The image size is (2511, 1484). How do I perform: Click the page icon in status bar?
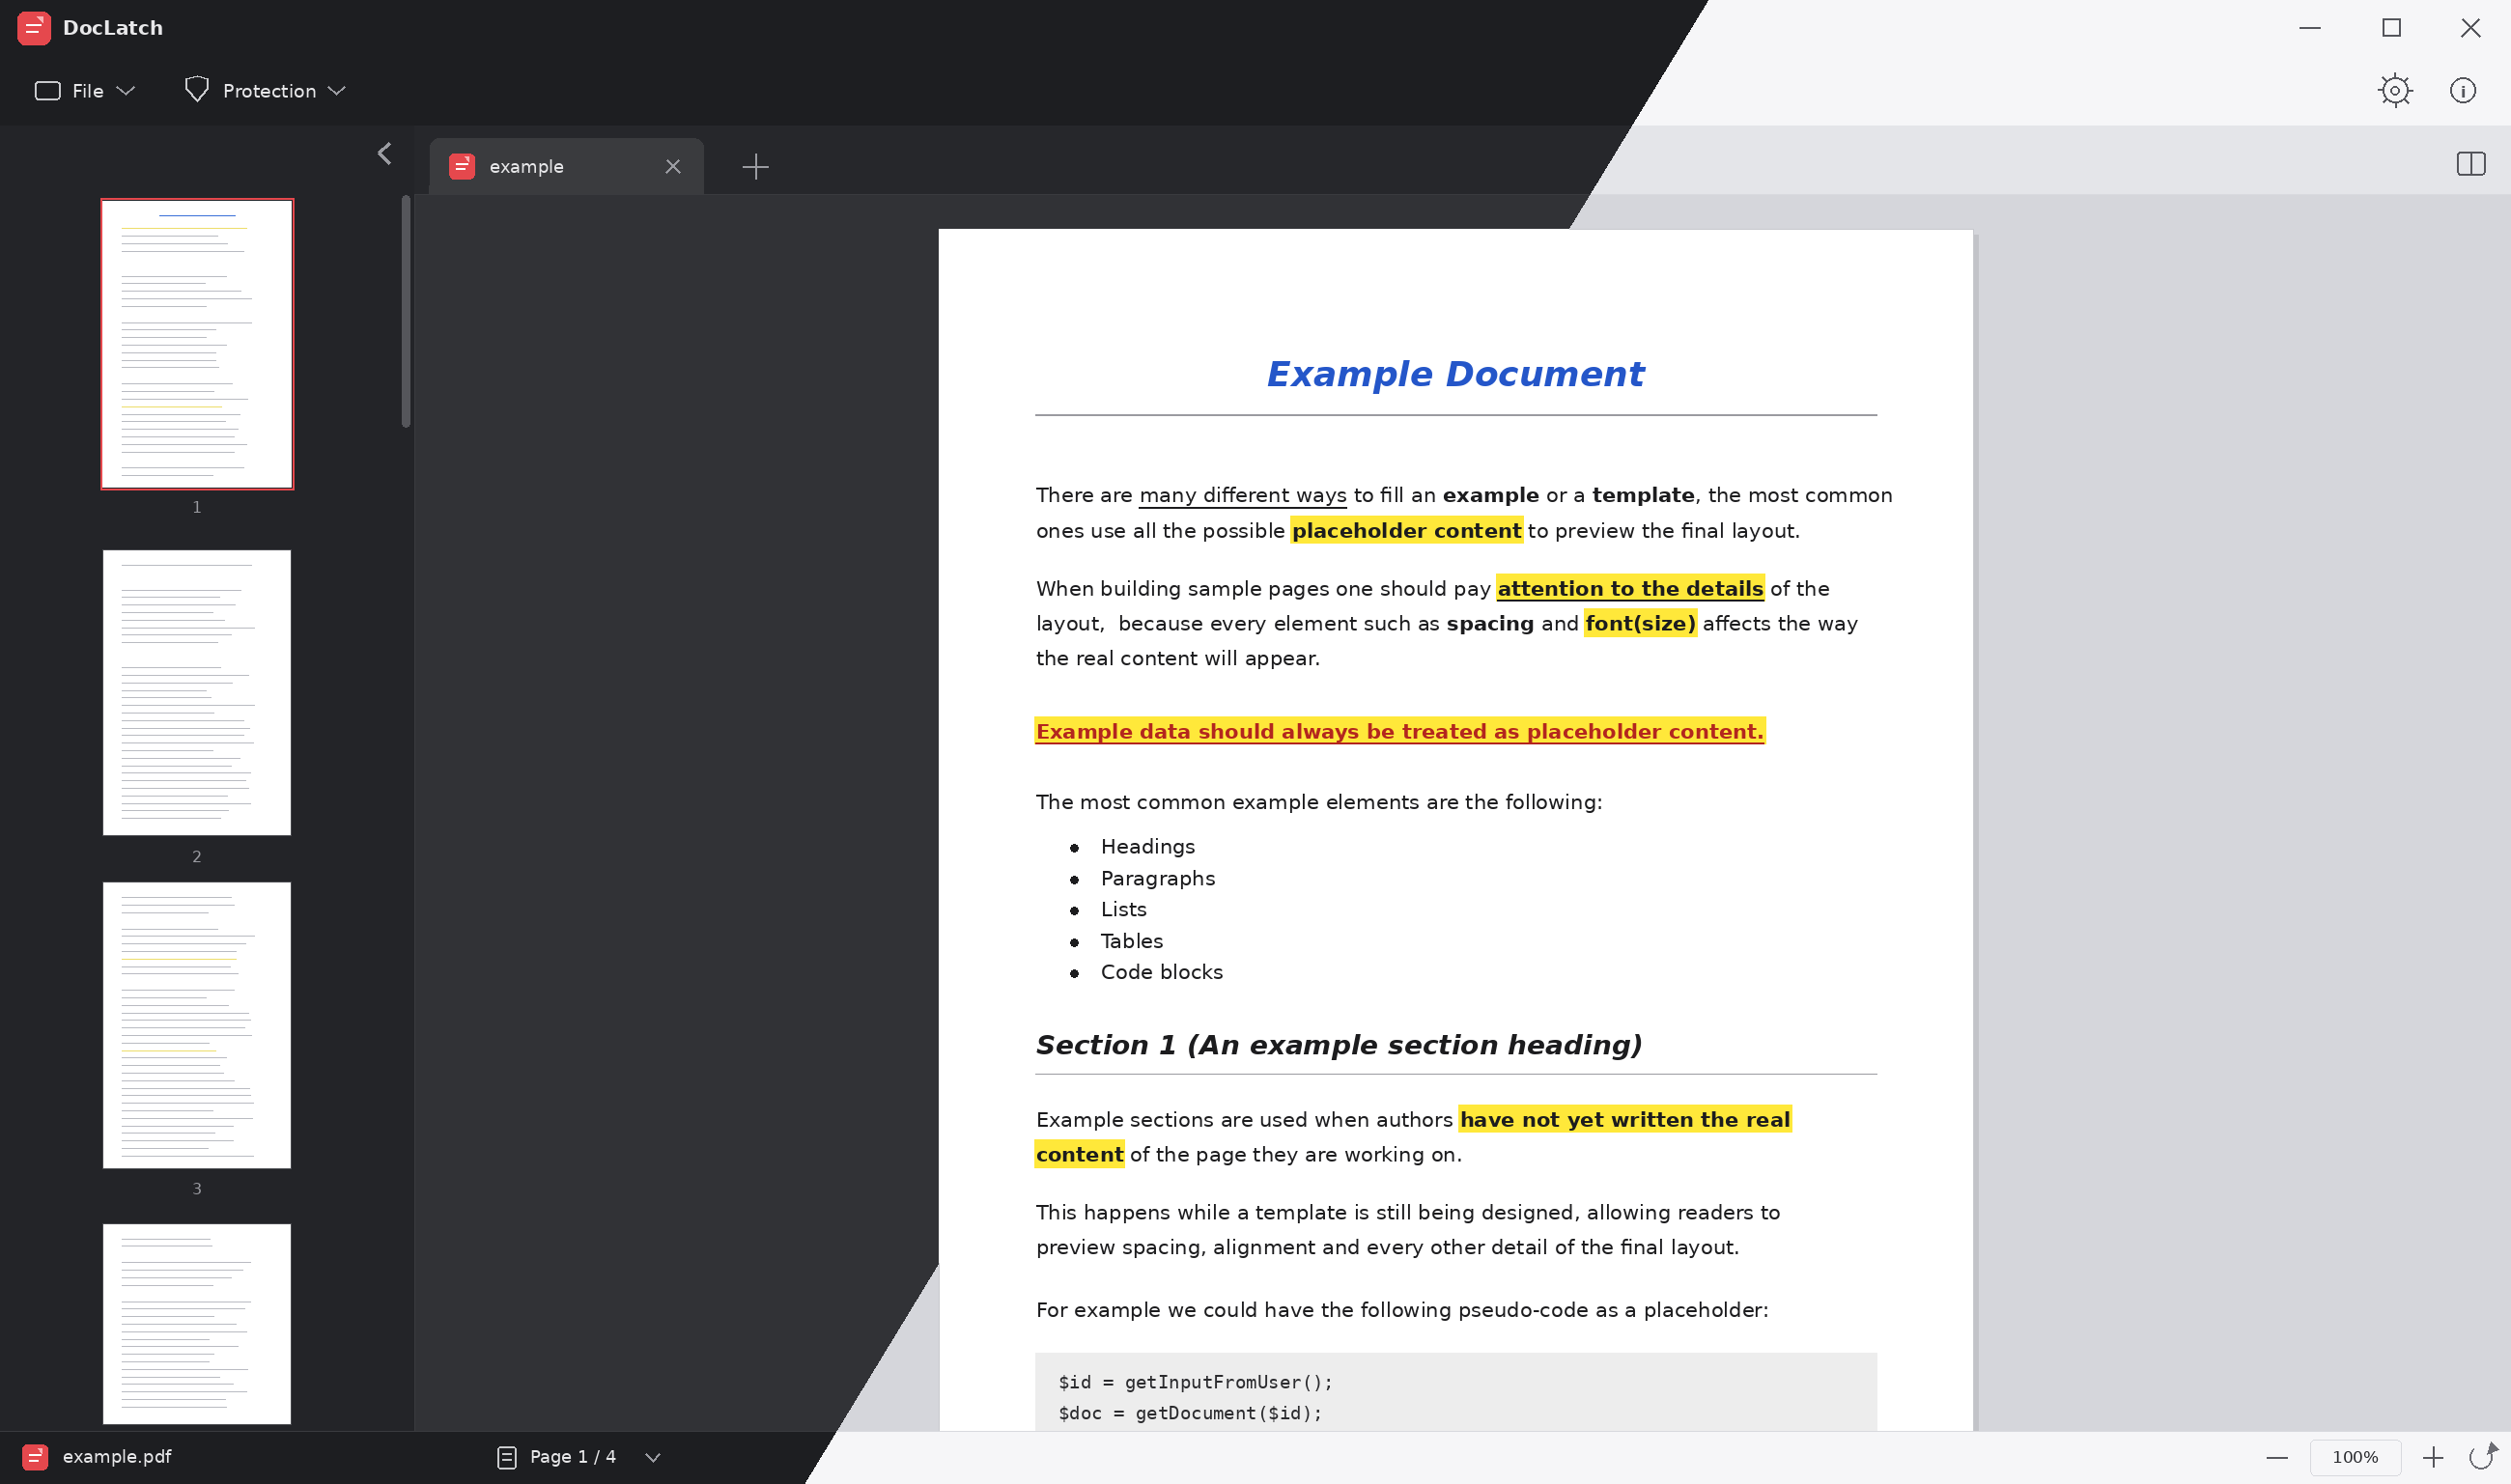pos(507,1457)
